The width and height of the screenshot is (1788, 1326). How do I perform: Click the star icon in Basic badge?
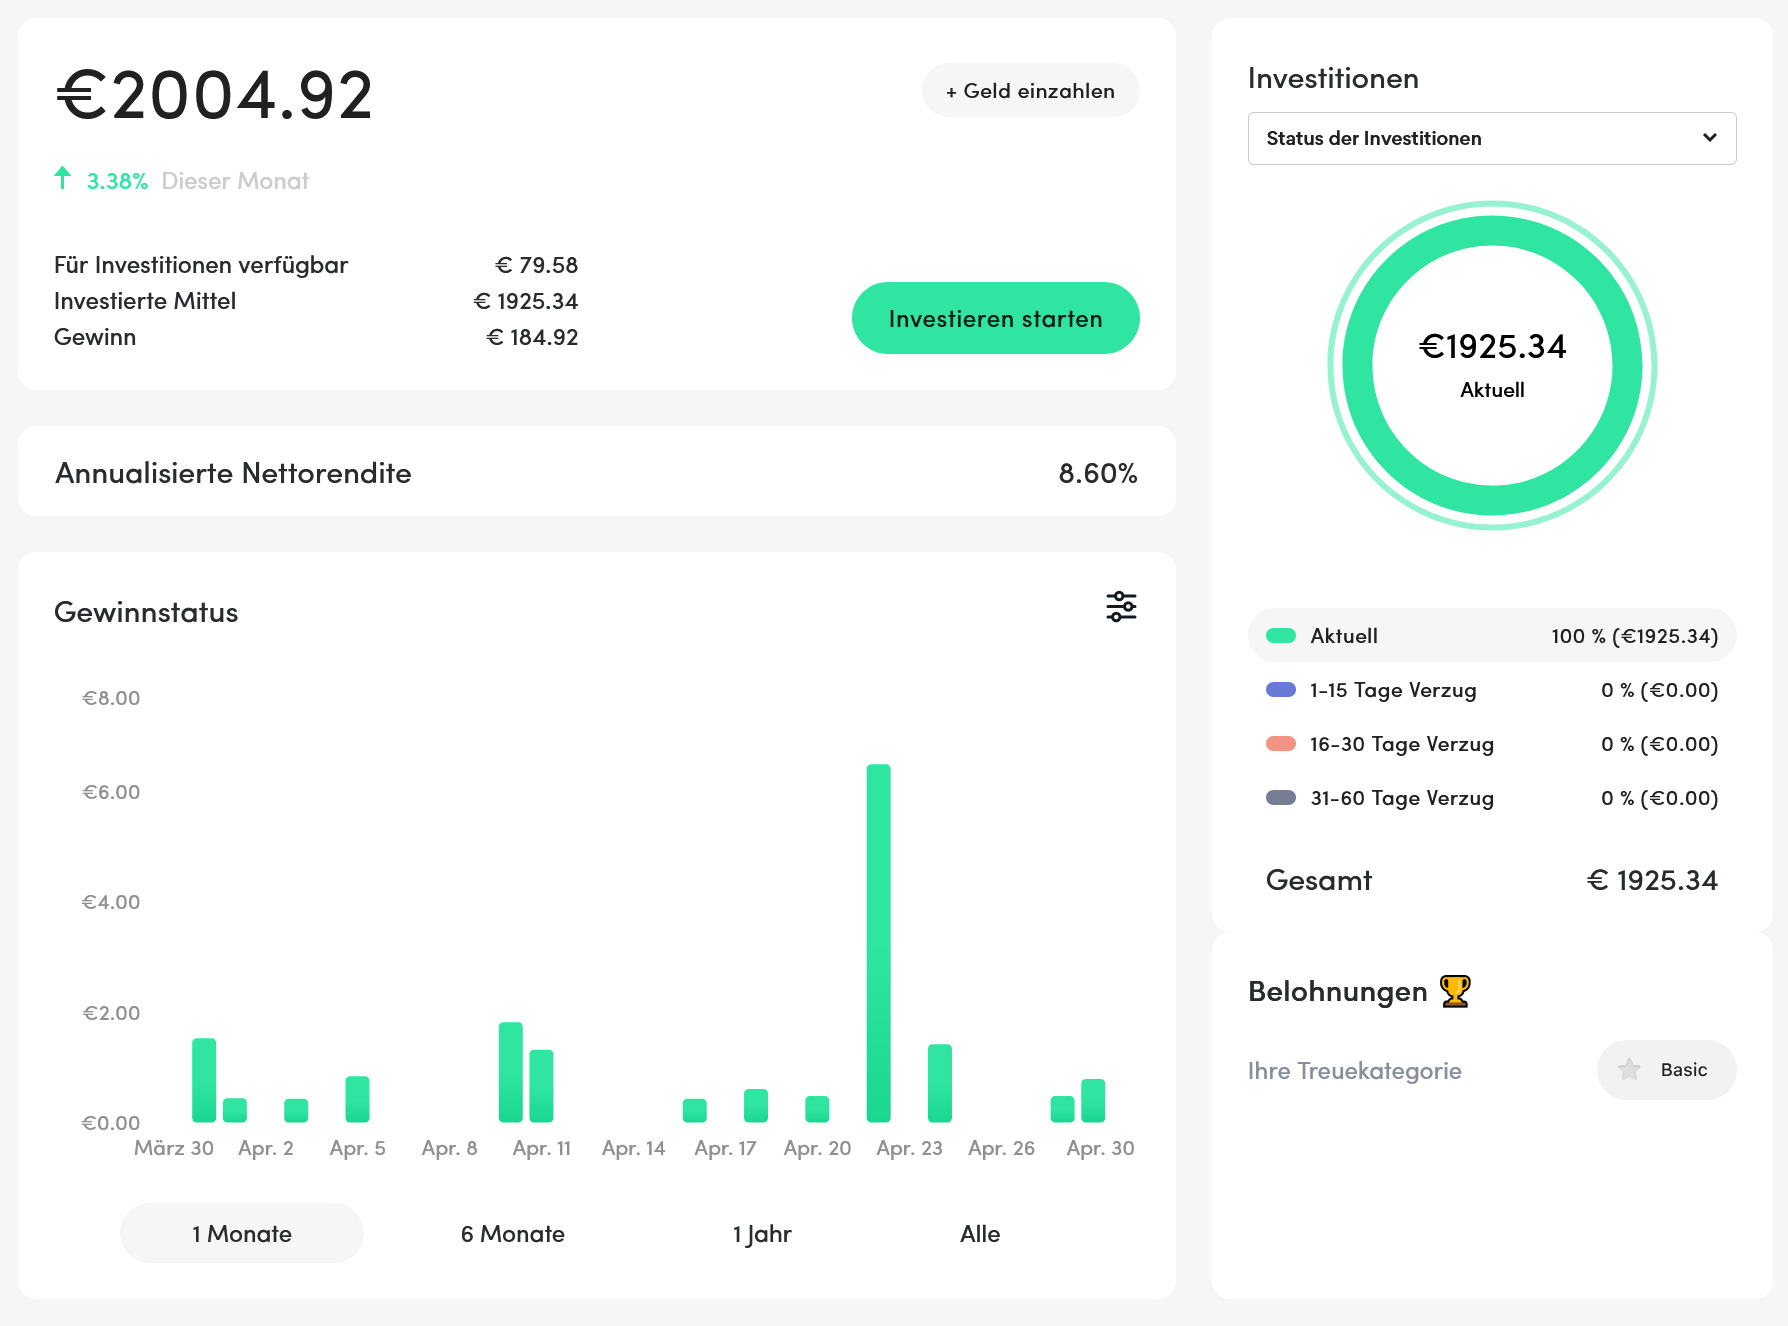pos(1629,1070)
